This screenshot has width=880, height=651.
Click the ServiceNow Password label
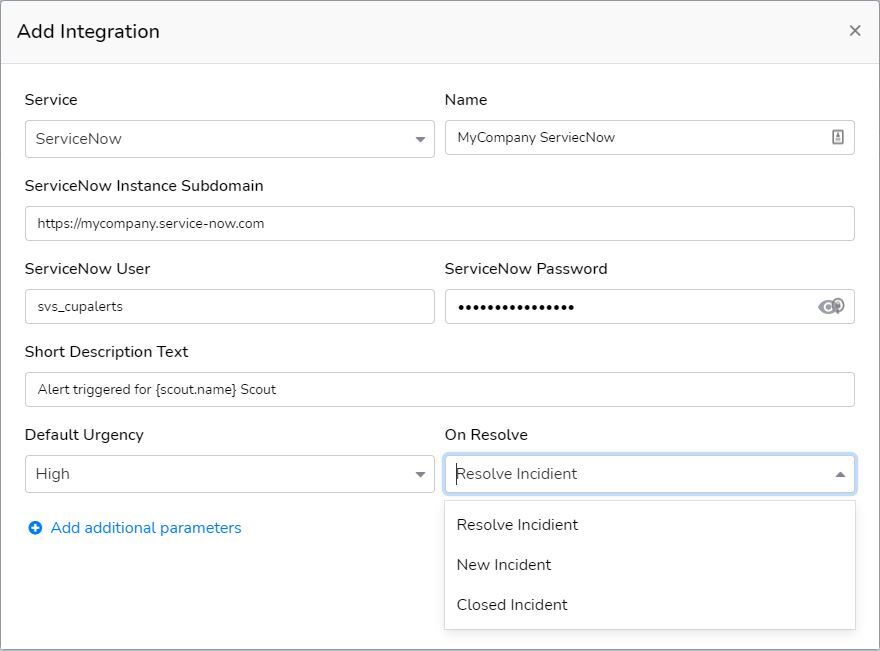pos(526,269)
